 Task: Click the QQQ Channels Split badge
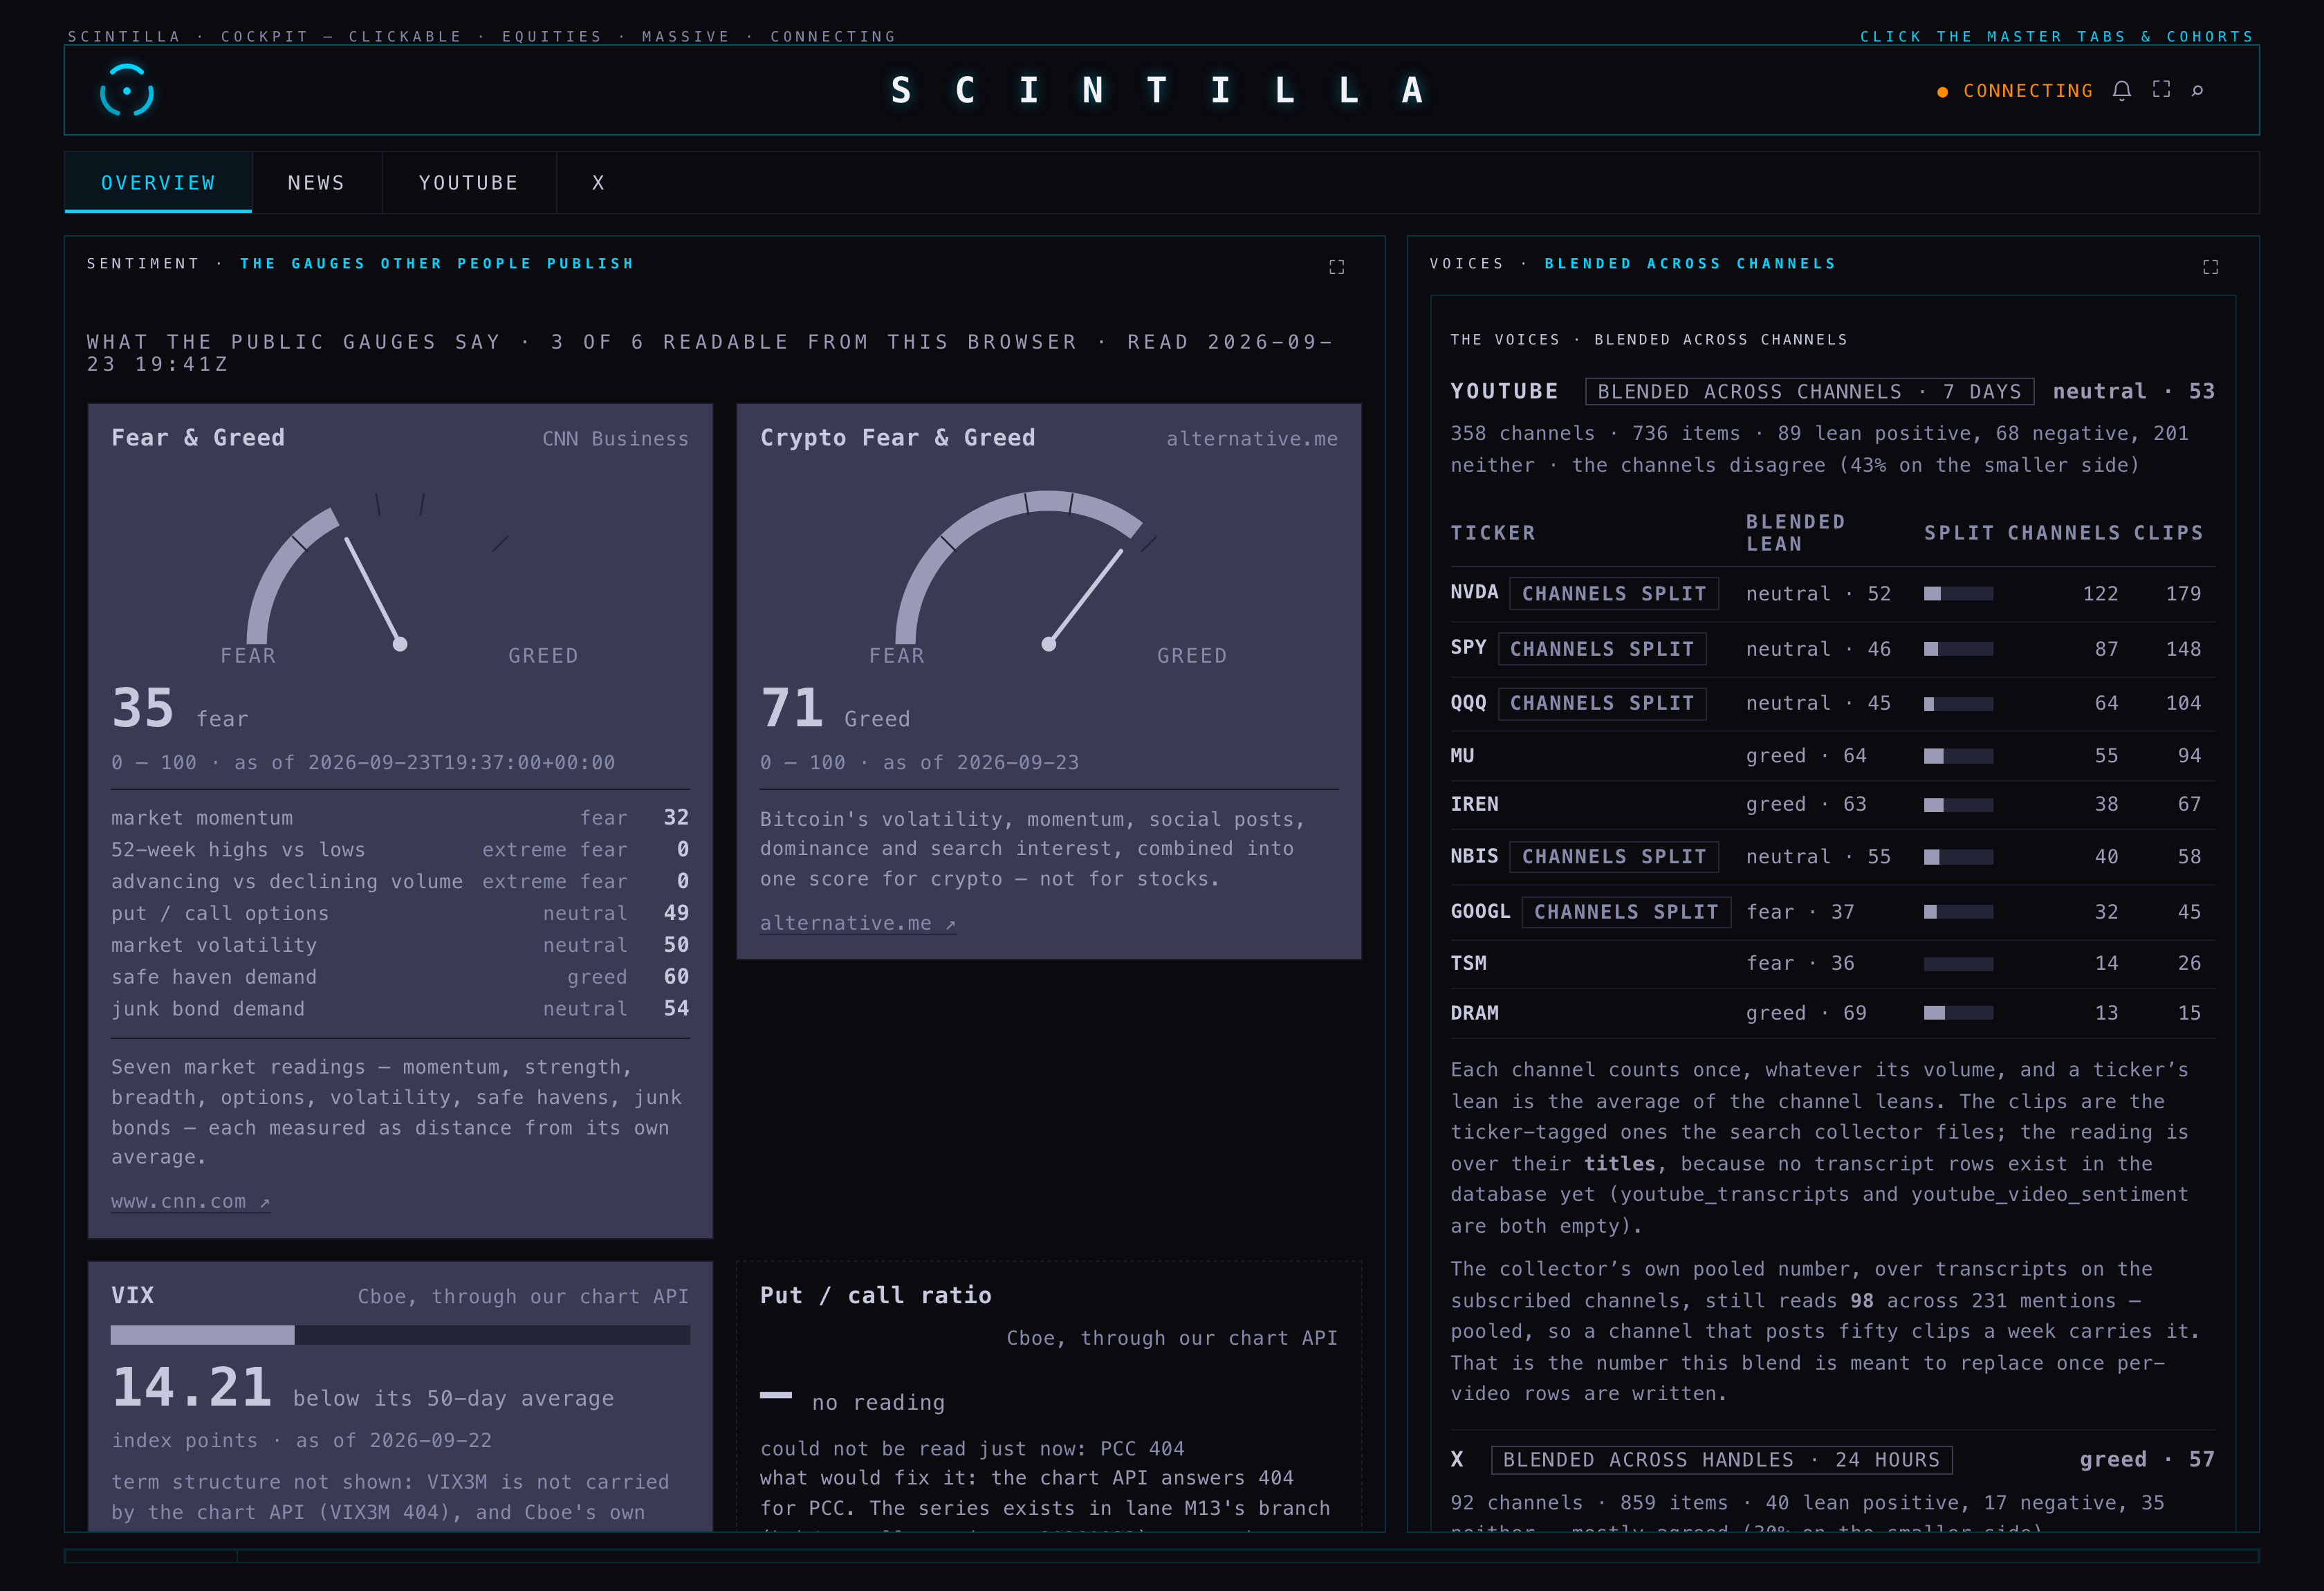(x=1602, y=703)
